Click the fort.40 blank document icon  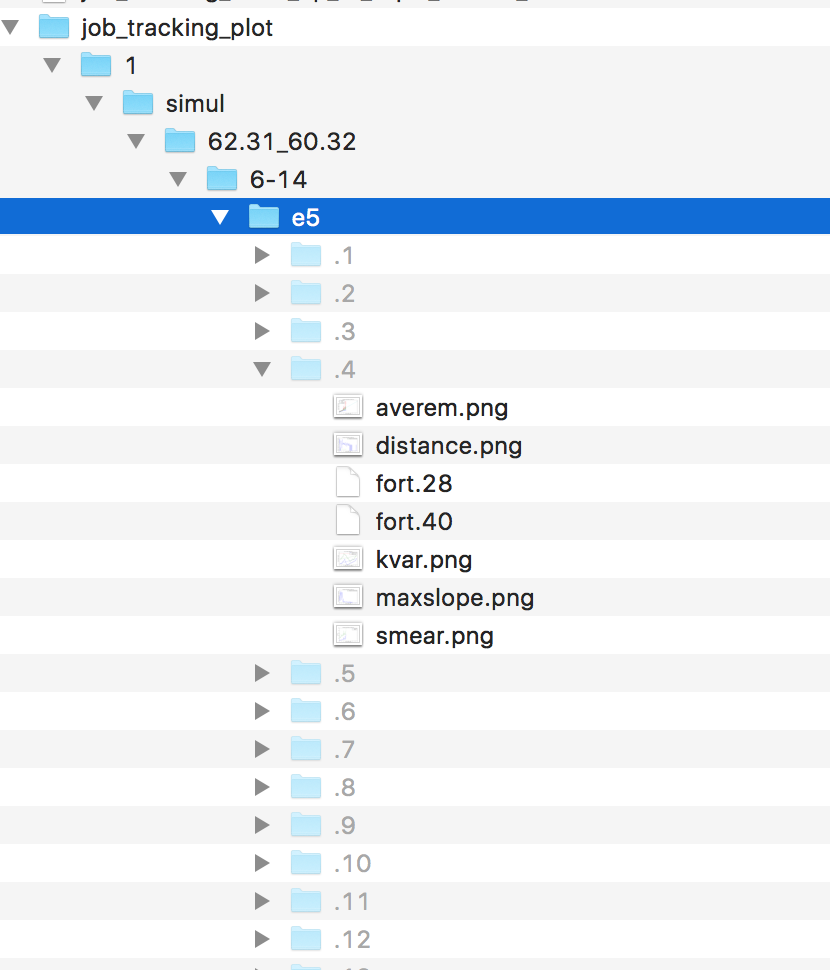(348, 520)
